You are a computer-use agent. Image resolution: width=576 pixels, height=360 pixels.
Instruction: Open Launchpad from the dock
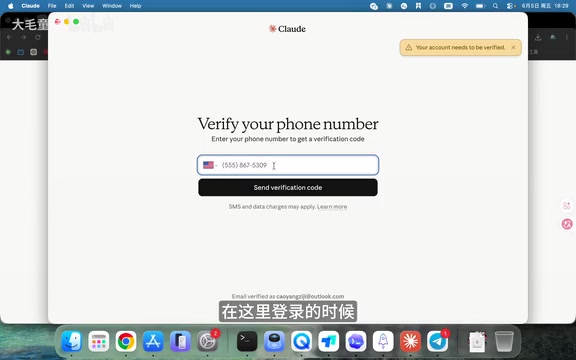click(98, 341)
